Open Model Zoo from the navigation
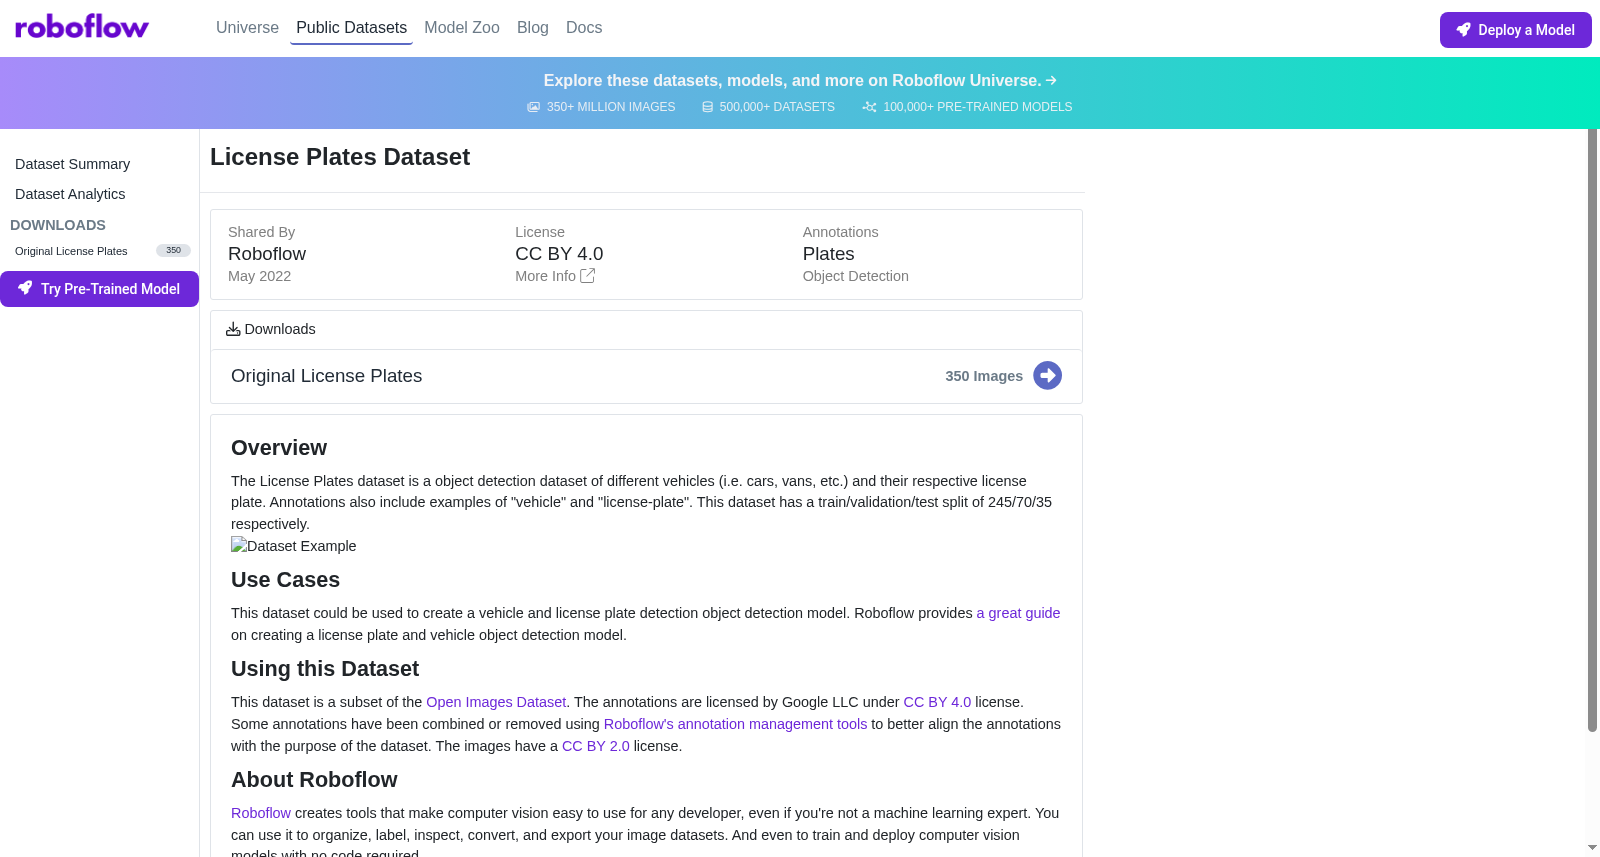 coord(462,28)
